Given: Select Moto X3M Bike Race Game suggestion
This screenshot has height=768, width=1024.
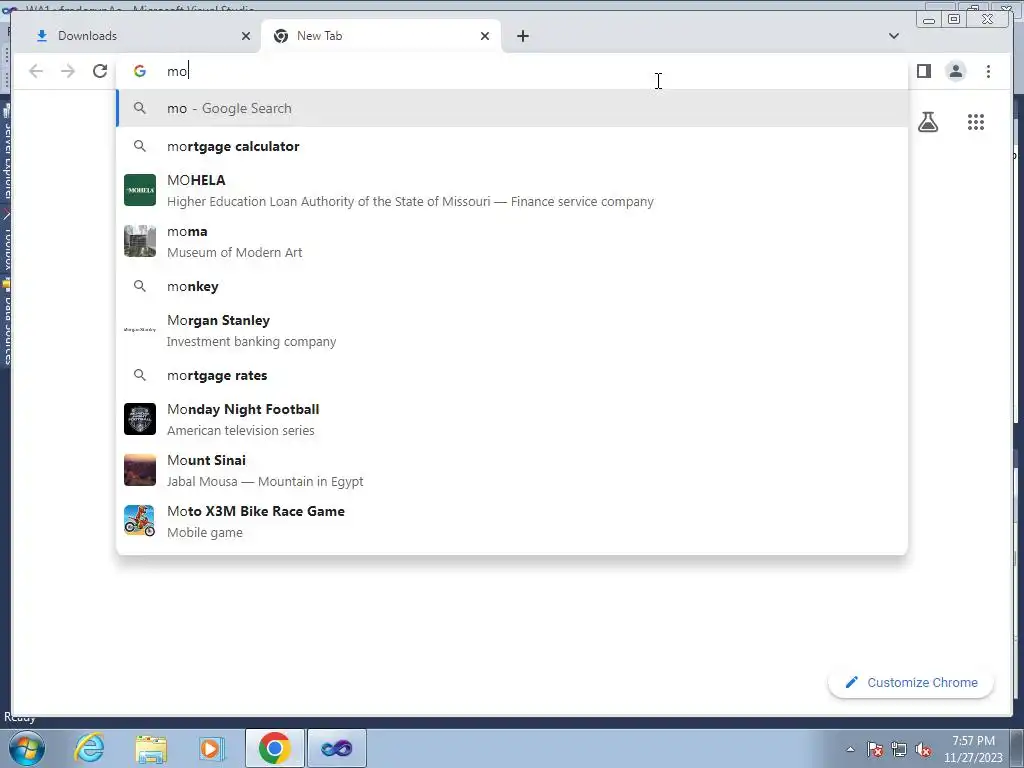Looking at the screenshot, I should pos(512,520).
